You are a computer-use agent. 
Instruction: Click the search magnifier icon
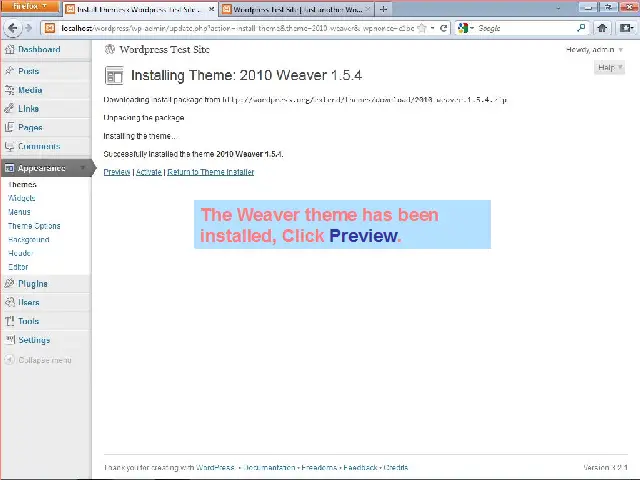click(581, 28)
